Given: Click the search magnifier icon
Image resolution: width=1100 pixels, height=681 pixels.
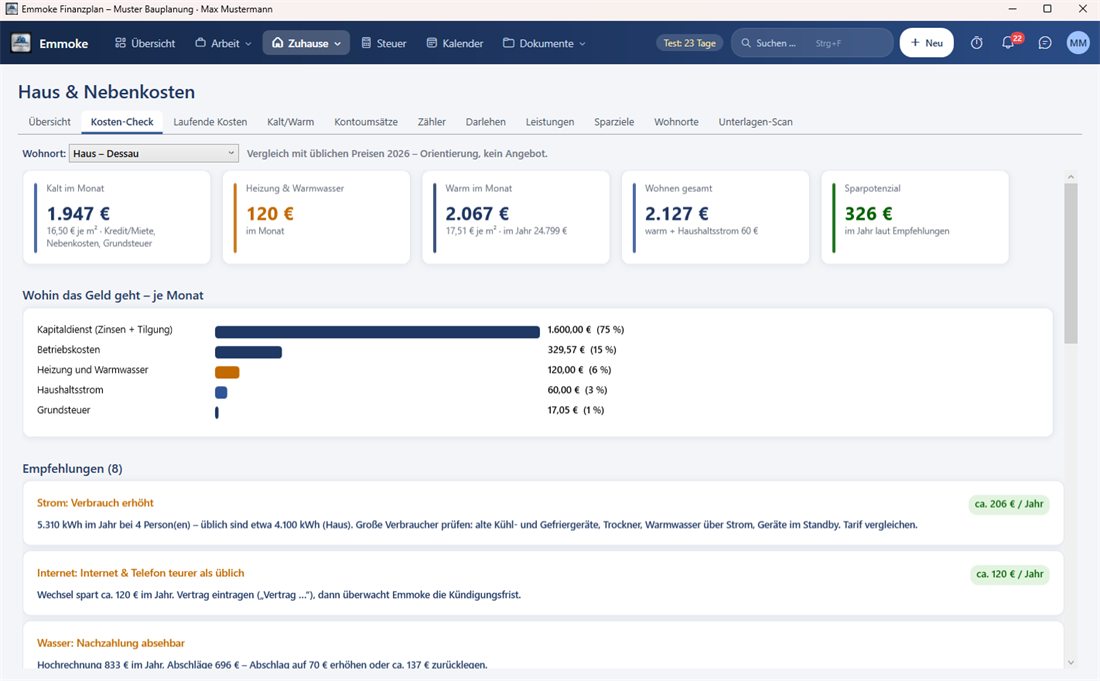Looking at the screenshot, I should click(746, 43).
